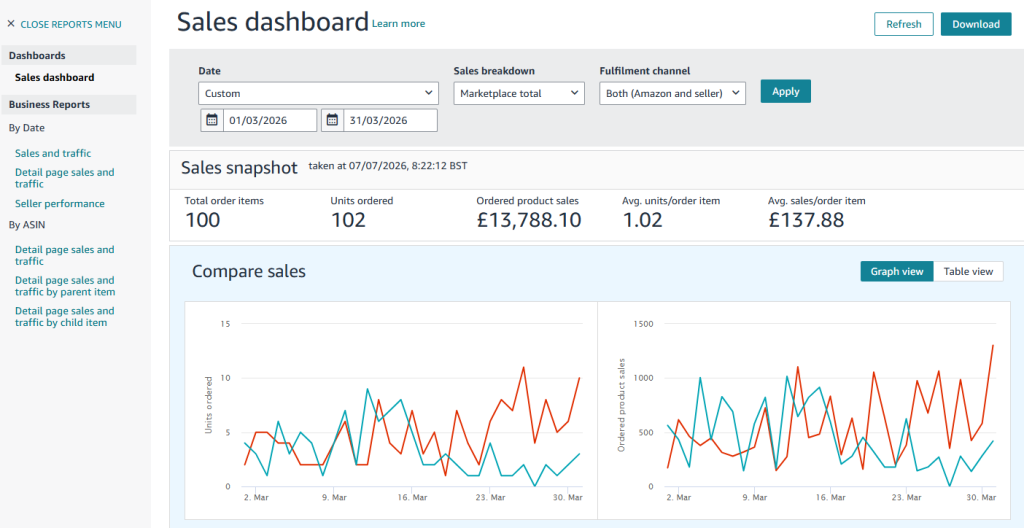Open Detail page sales and traffic by child item
The image size is (1024, 528).
[65, 316]
